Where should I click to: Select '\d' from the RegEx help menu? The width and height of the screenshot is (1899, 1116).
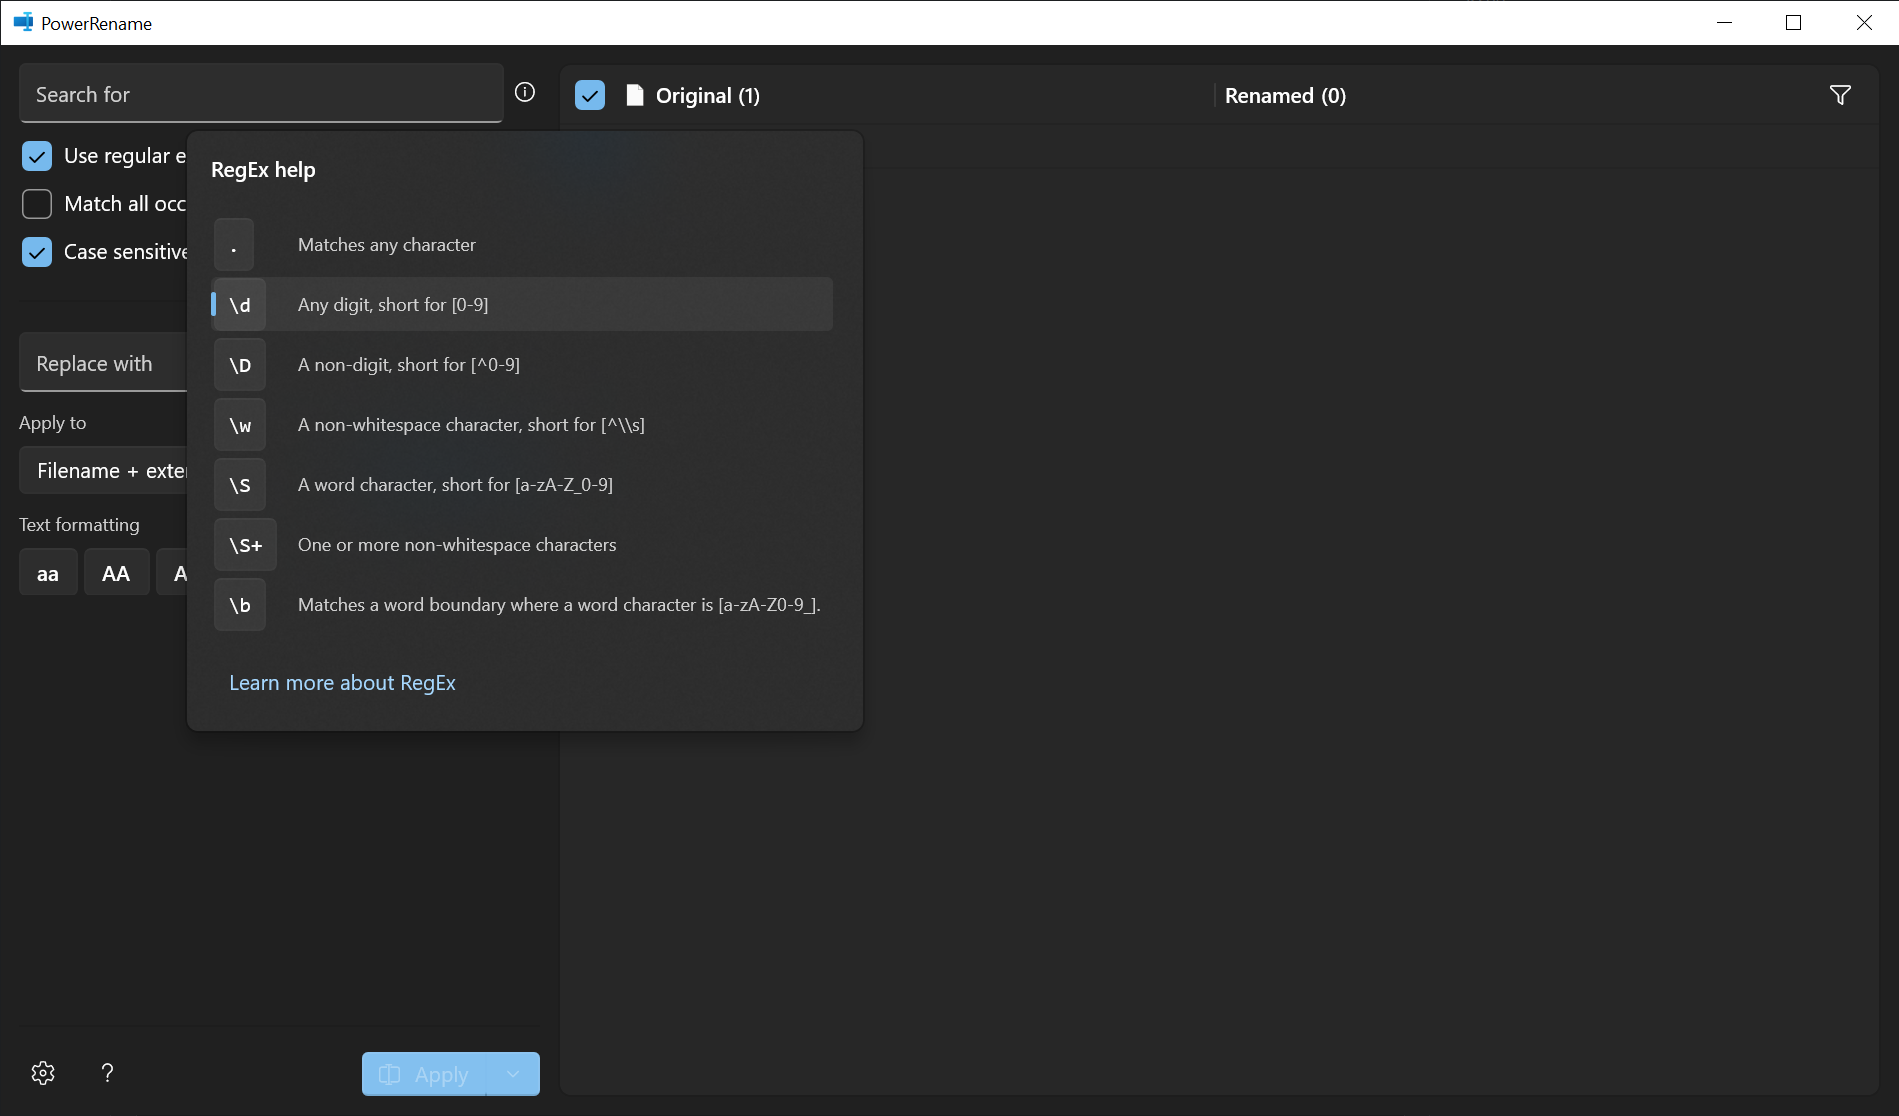520,304
